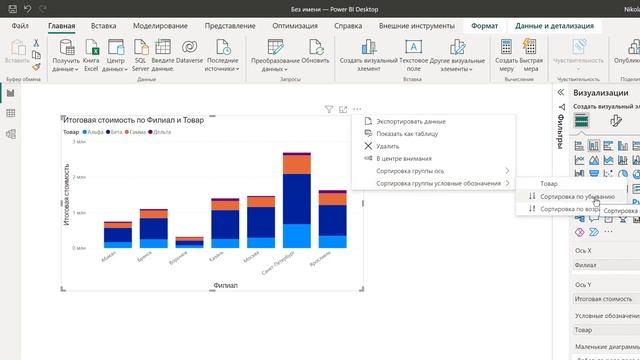Expand the Сортировка группы ось submenu

[x=434, y=171]
